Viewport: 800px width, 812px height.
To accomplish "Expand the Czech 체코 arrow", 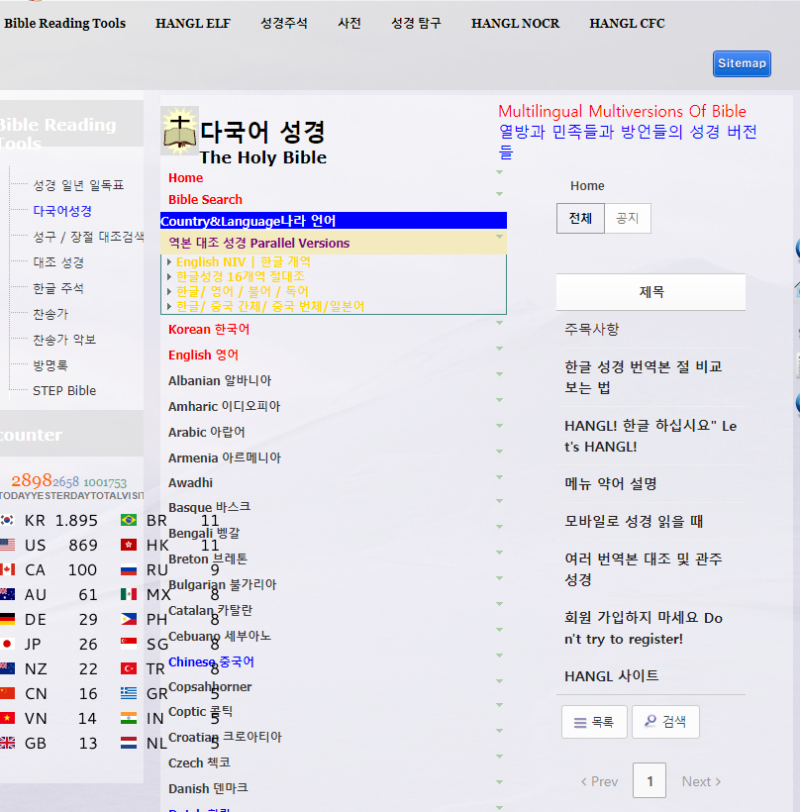I will [x=500, y=757].
